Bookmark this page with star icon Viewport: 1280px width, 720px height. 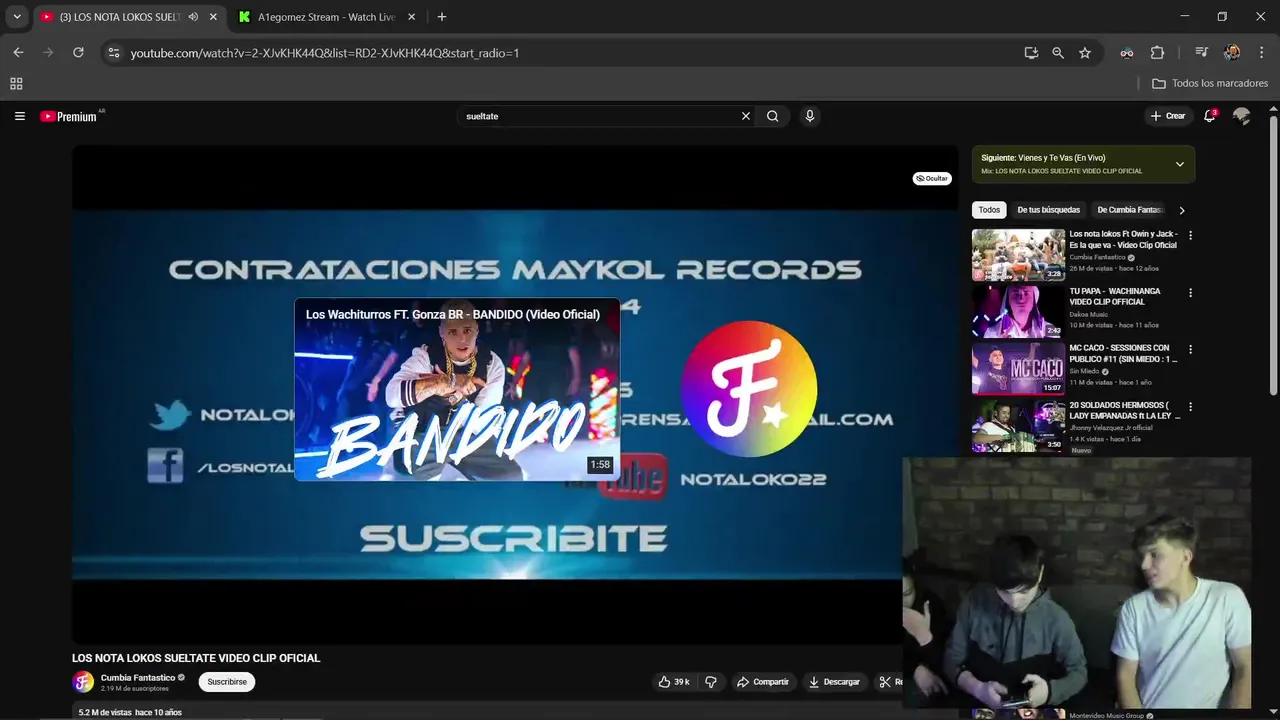(1085, 53)
